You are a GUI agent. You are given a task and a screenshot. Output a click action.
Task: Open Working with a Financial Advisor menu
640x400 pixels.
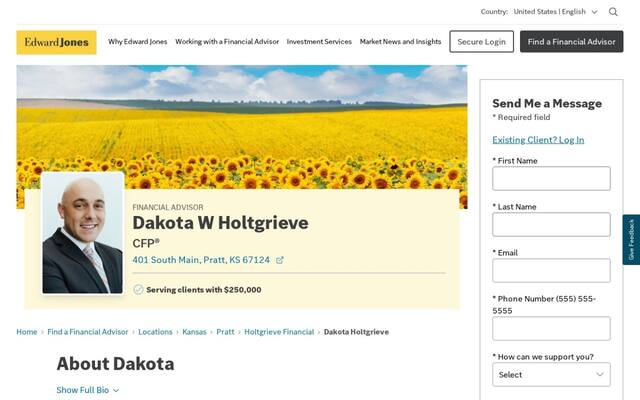click(227, 42)
